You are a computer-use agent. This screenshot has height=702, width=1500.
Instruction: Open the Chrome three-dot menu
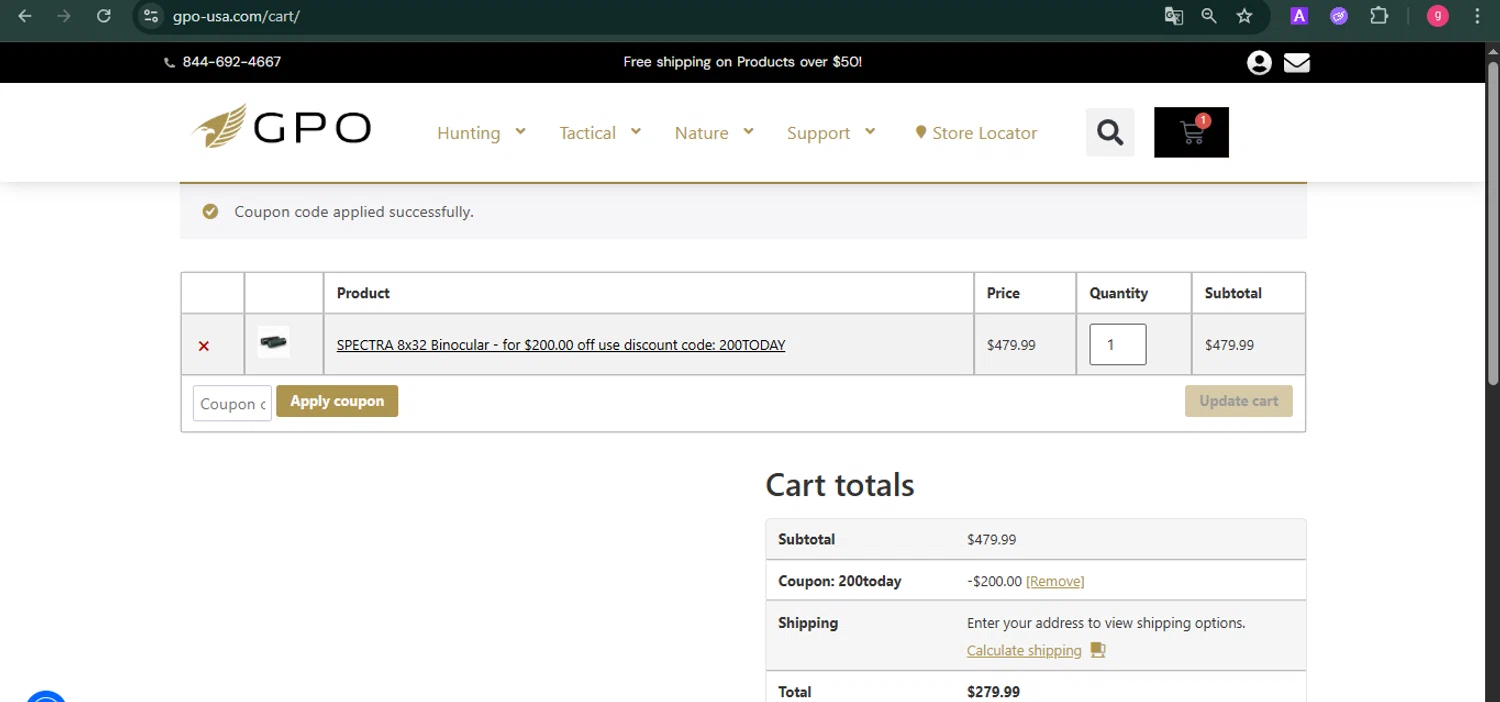[1478, 16]
